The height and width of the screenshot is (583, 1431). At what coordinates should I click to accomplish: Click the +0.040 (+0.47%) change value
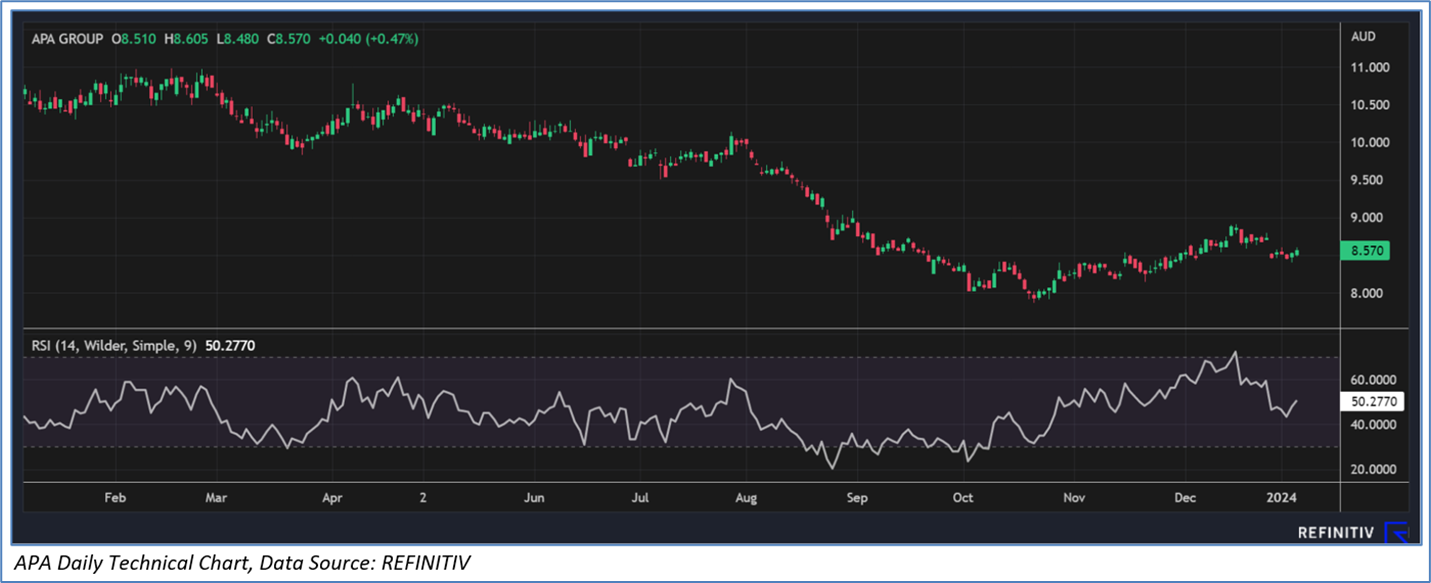click(x=369, y=39)
